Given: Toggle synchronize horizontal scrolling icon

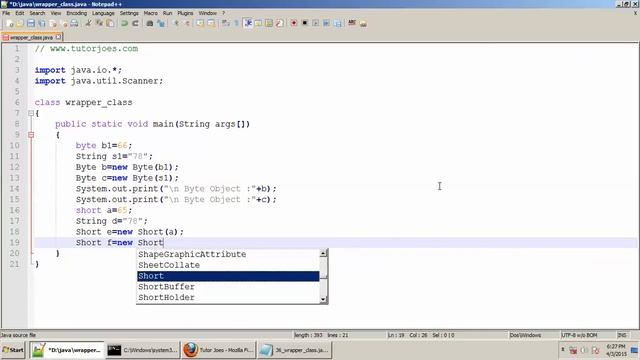Looking at the screenshot, I should [x=211, y=23].
